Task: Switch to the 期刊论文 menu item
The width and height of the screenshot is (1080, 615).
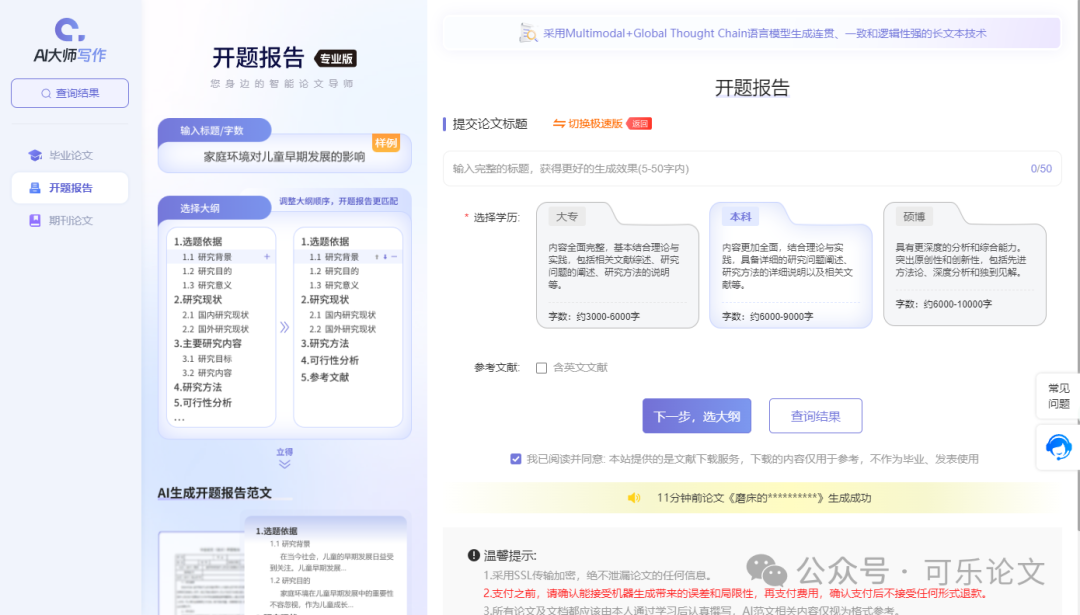Action: [70, 220]
